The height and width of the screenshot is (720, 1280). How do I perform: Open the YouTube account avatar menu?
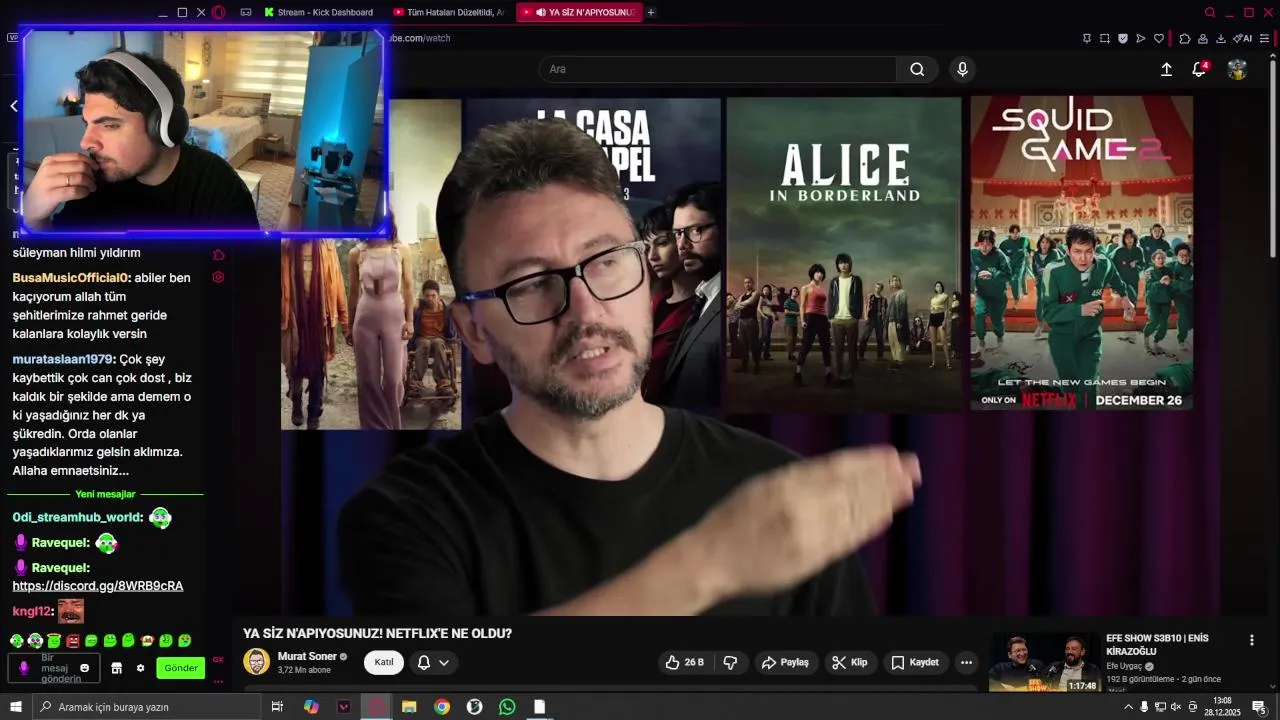[1237, 69]
